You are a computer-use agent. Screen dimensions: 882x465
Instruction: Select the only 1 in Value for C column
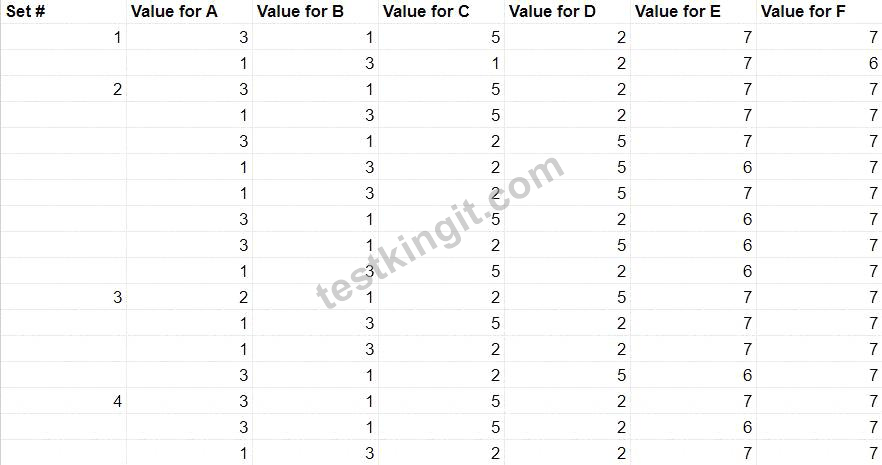(x=441, y=63)
